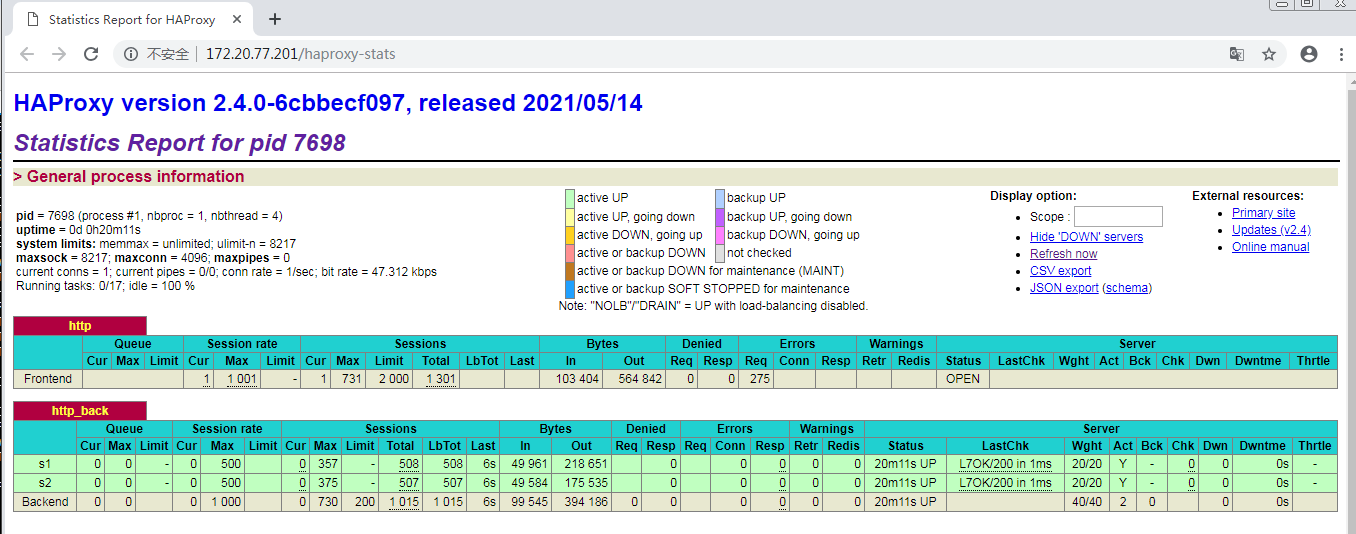This screenshot has width=1356, height=534.
Task: Visit the Primary site link
Action: click(x=1263, y=213)
